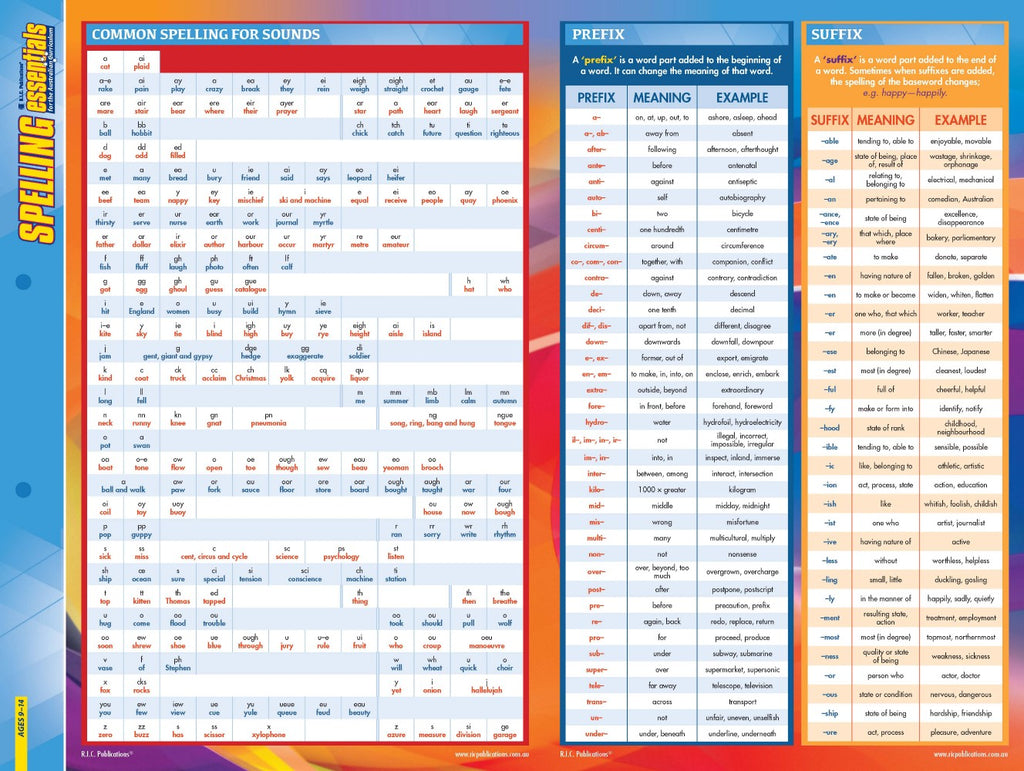Click the word 'pneumonia' in the spelling chart
This screenshot has width=1024, height=771.
click(x=268, y=423)
